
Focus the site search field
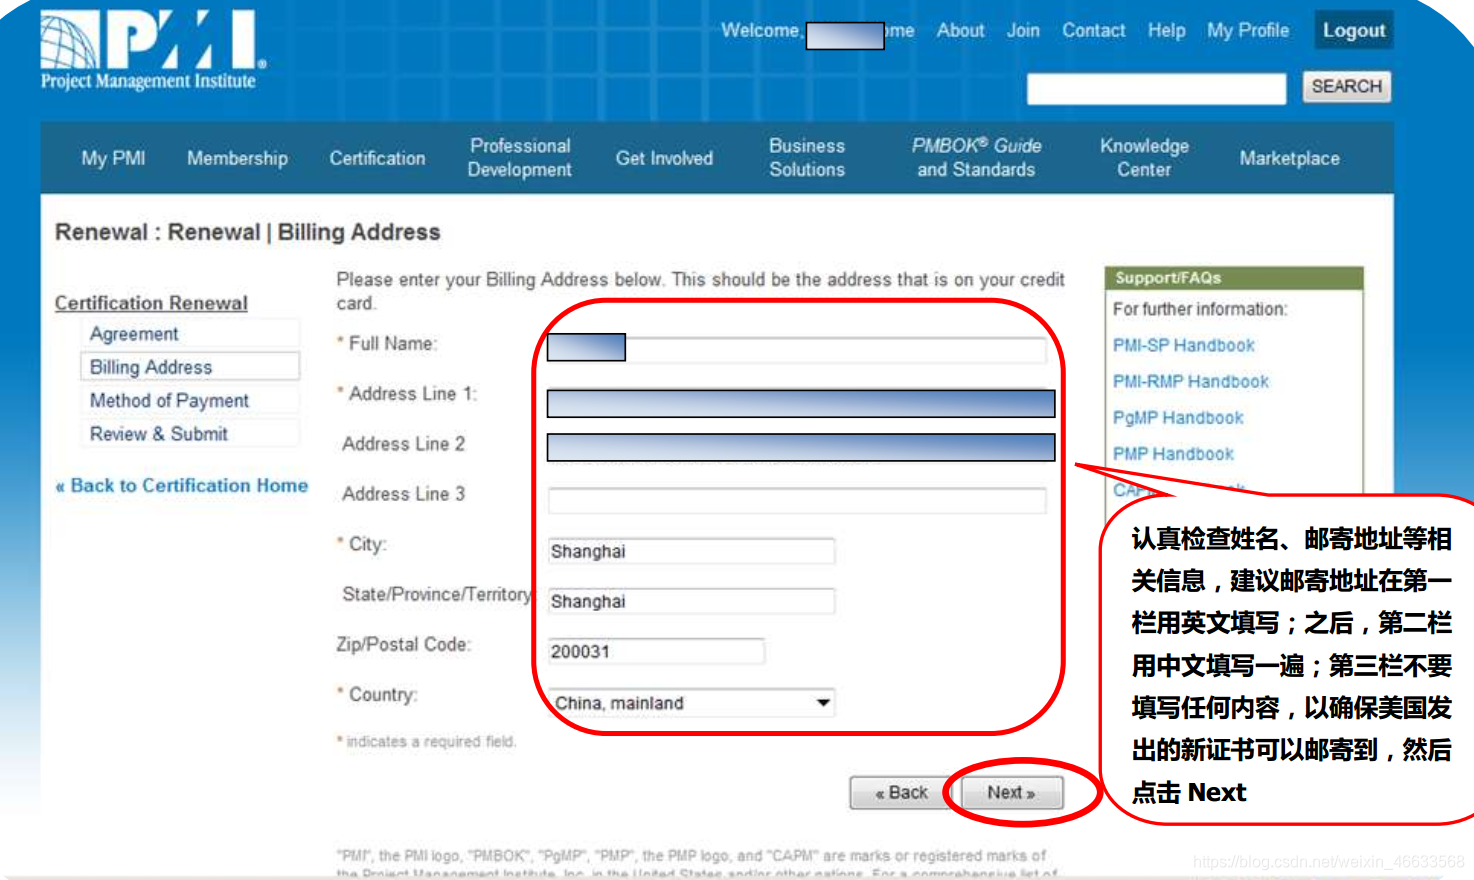click(1156, 88)
